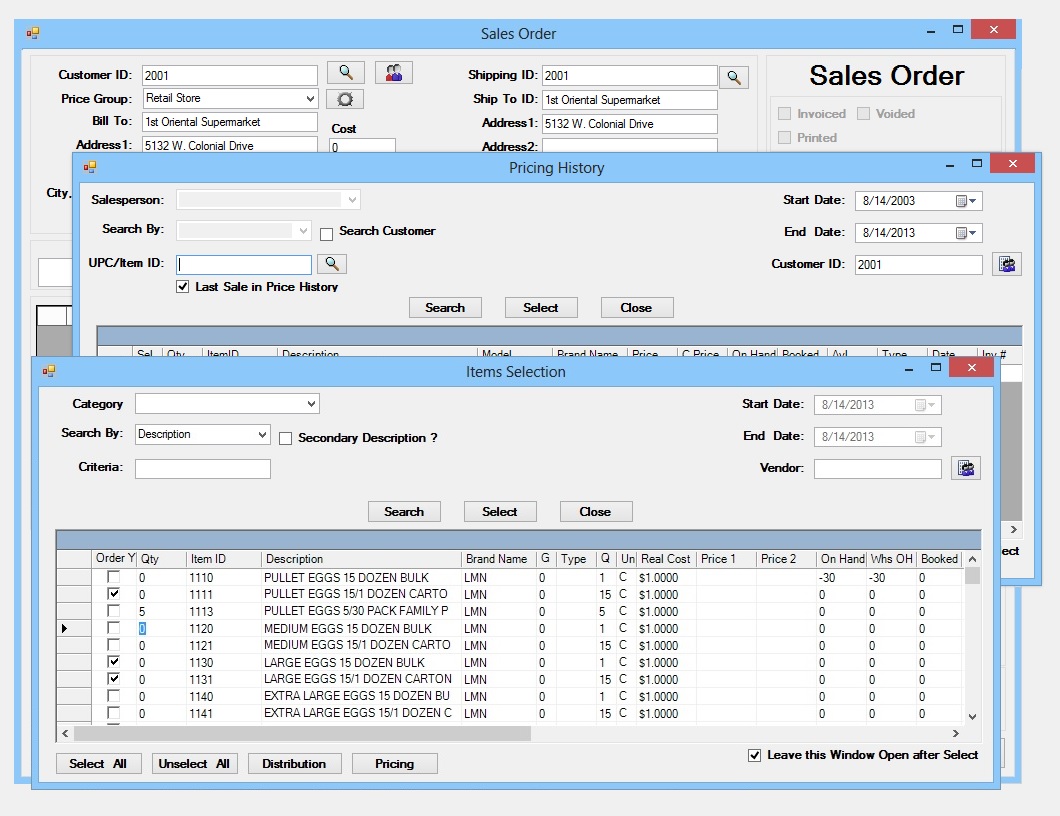This screenshot has height=816, width=1060.
Task: Click the row pointer arrow for item 1120
Action: [x=64, y=628]
